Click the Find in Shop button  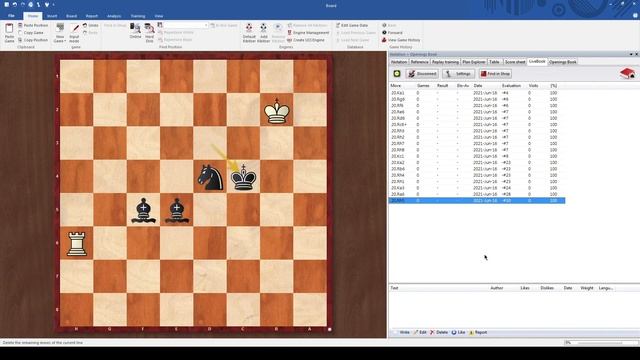pos(495,74)
